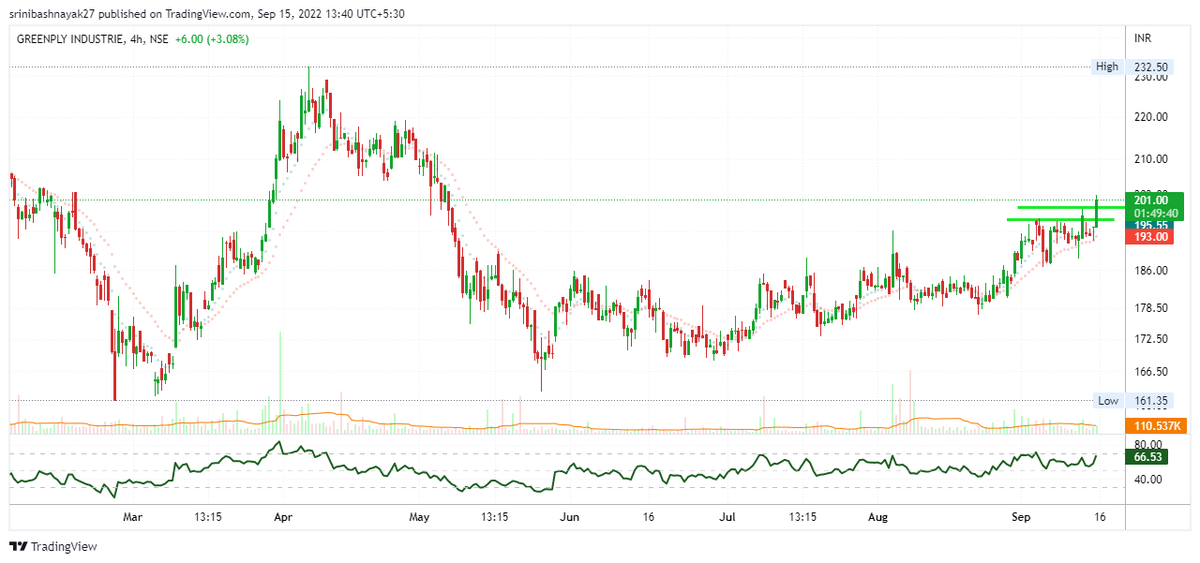This screenshot has width=1200, height=563.
Task: Click the 186.00 price axis label
Action: (x=1150, y=270)
